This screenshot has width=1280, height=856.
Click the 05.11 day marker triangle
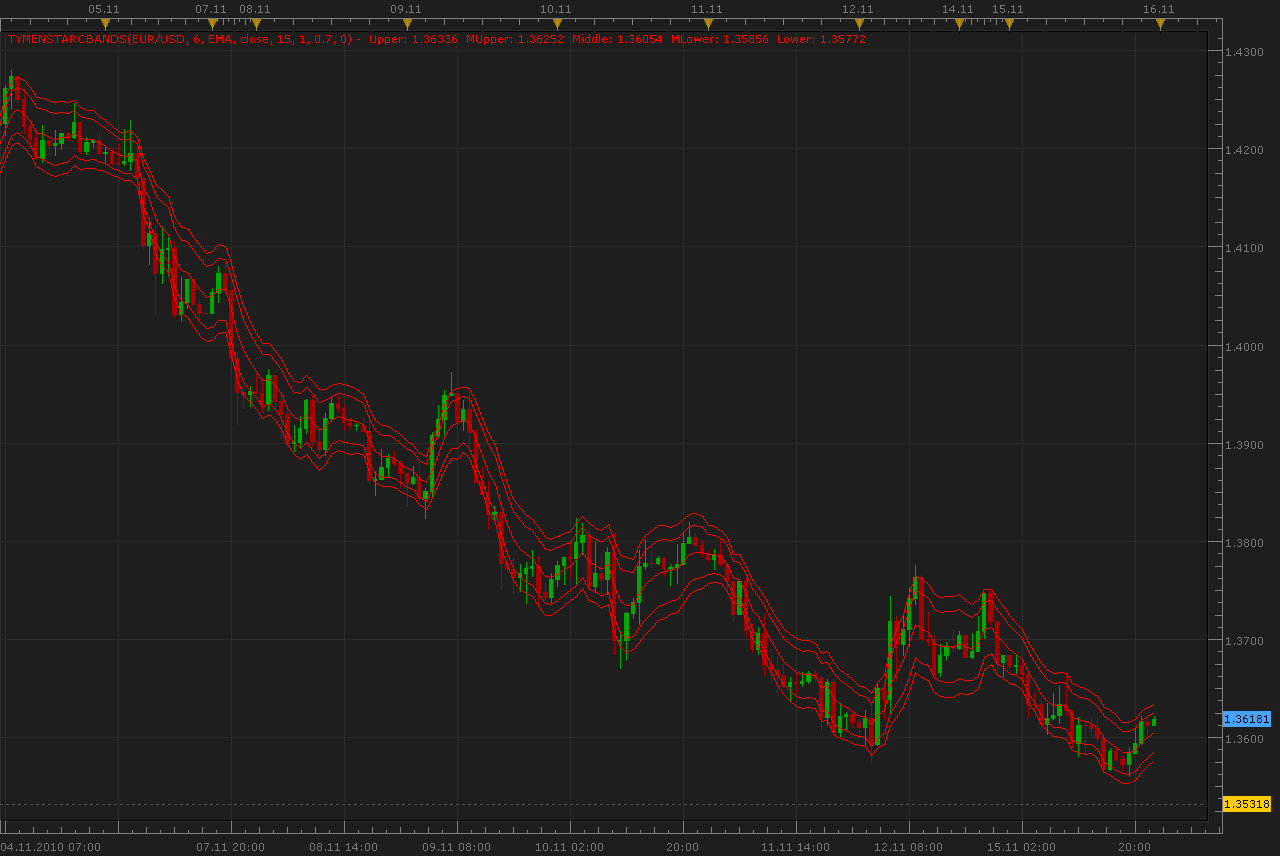105,24
